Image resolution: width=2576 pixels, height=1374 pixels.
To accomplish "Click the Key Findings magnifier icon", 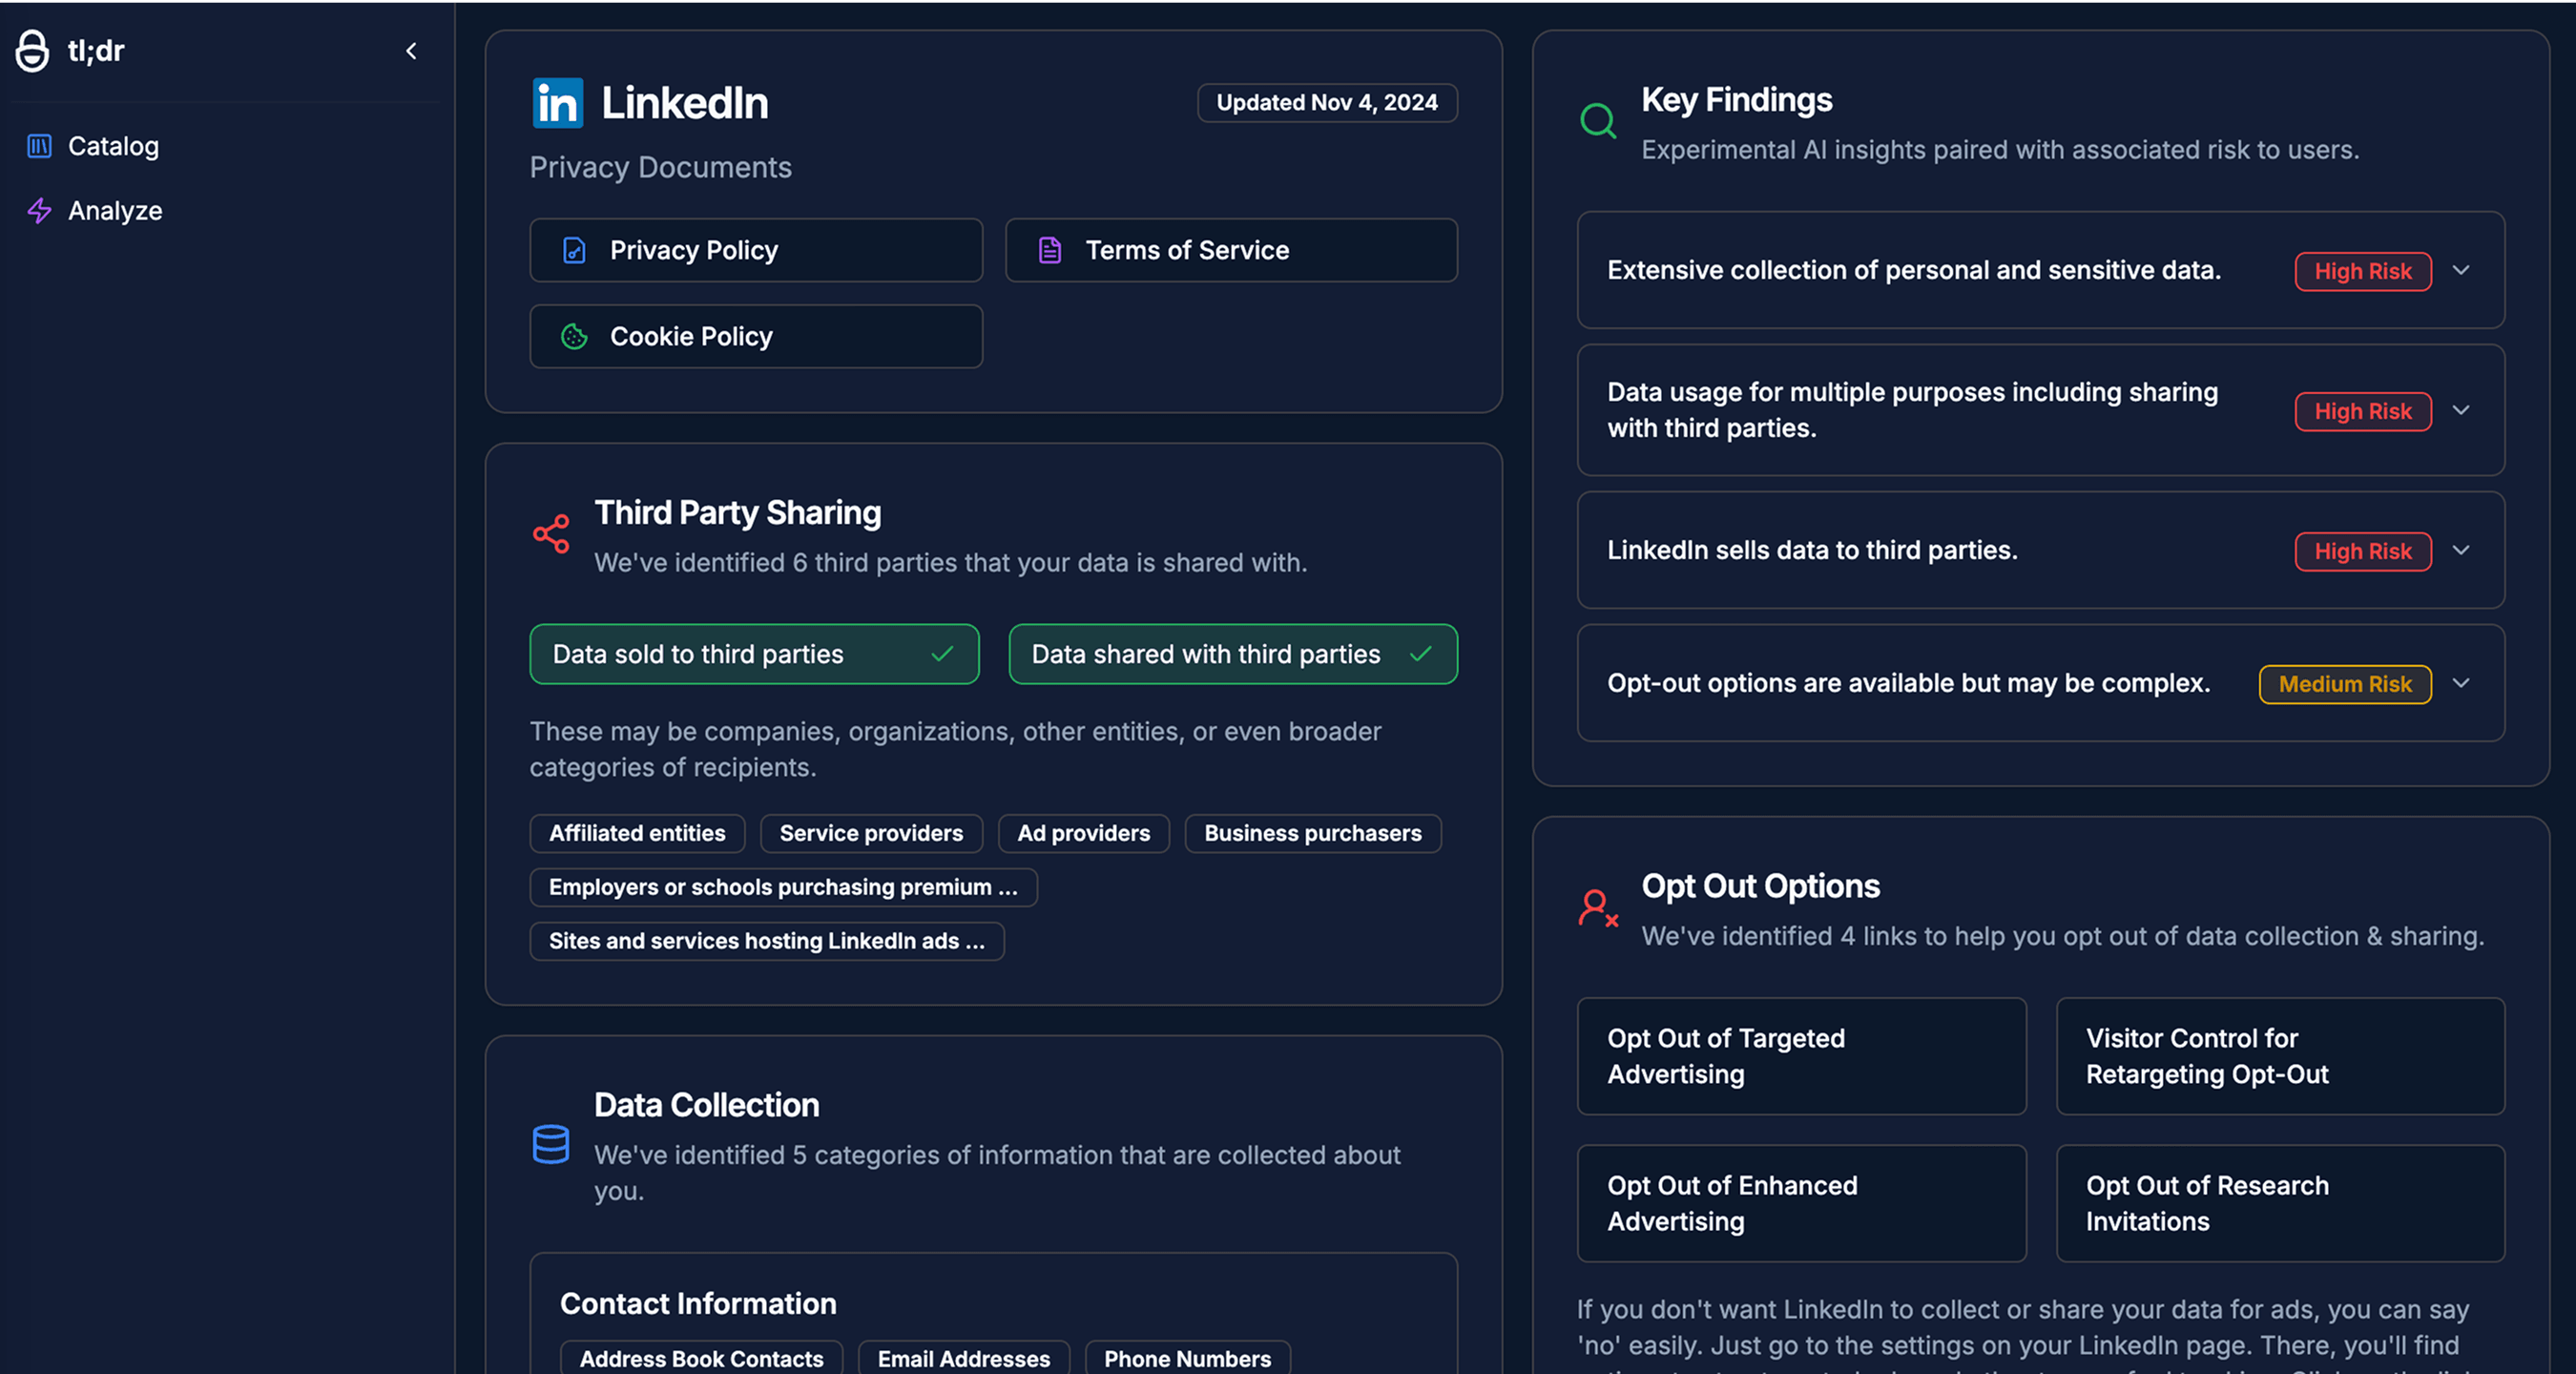I will coord(1597,121).
